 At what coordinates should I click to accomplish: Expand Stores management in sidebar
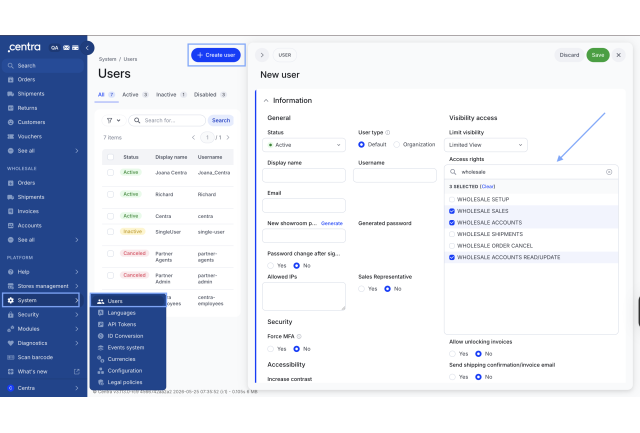point(77,286)
